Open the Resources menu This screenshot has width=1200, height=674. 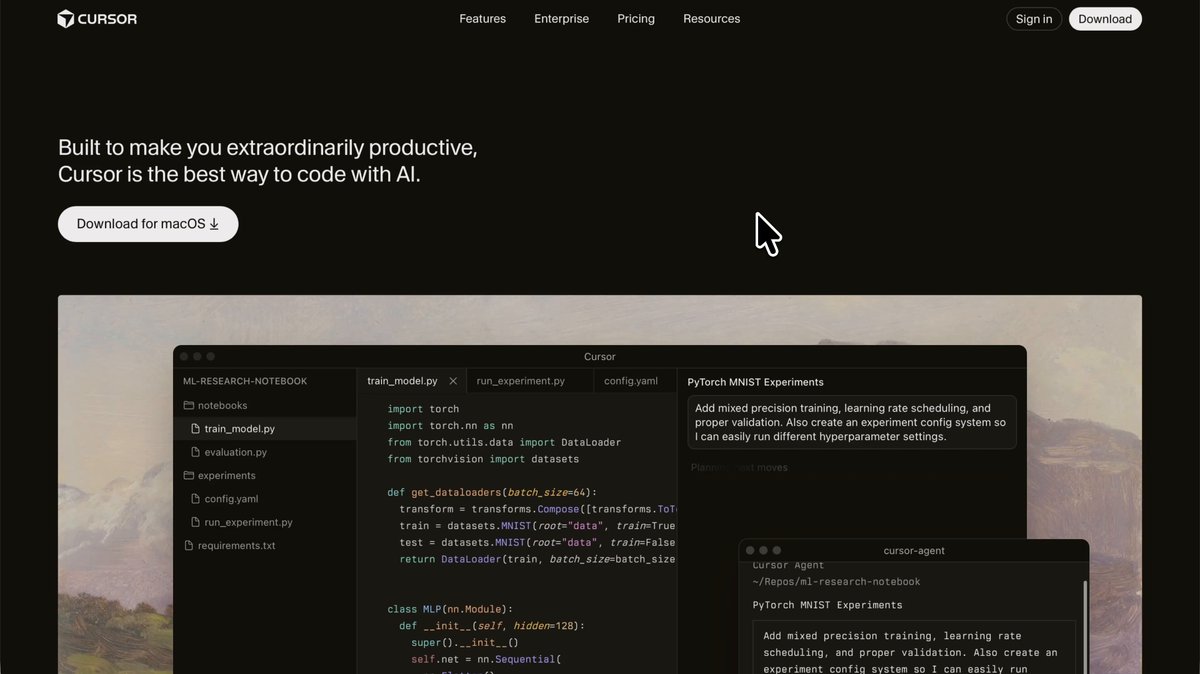click(x=711, y=18)
